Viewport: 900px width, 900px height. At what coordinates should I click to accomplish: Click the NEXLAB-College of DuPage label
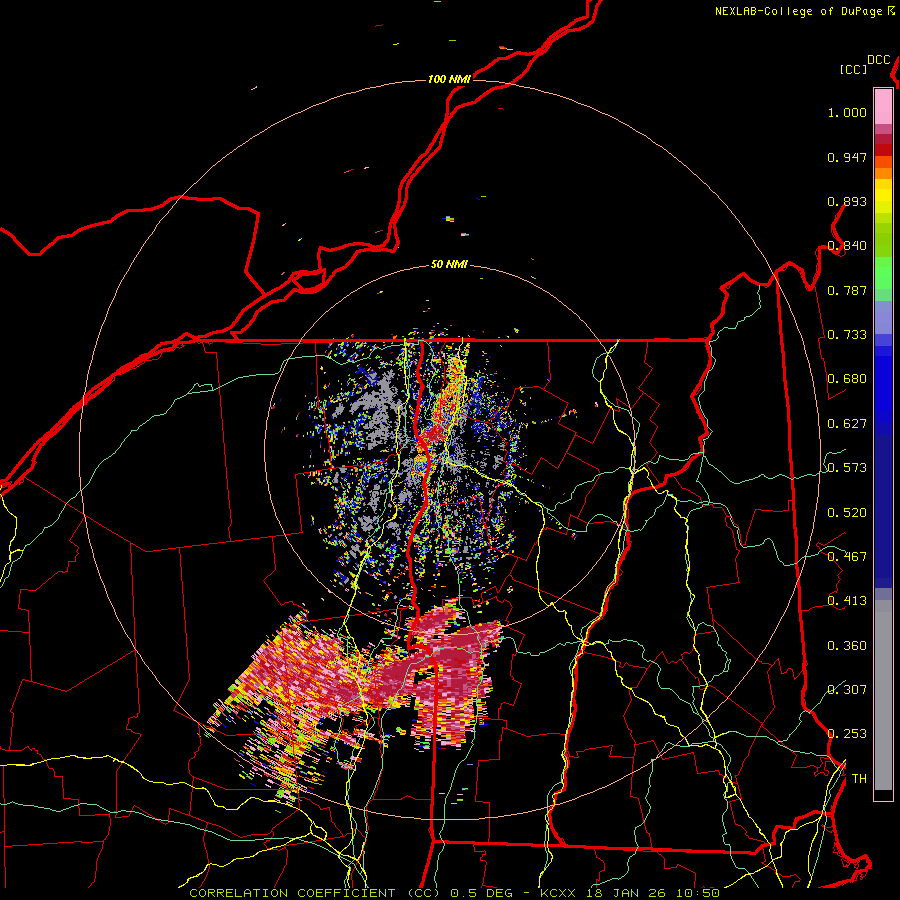point(800,11)
